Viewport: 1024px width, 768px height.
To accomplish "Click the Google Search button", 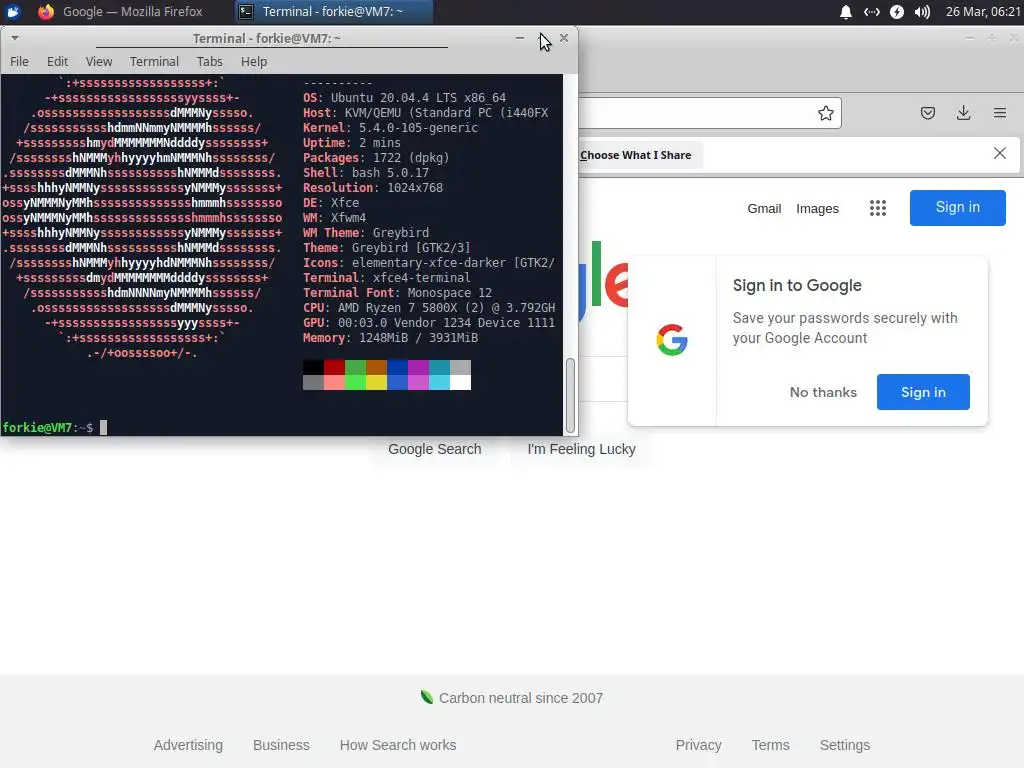I will click(x=435, y=449).
